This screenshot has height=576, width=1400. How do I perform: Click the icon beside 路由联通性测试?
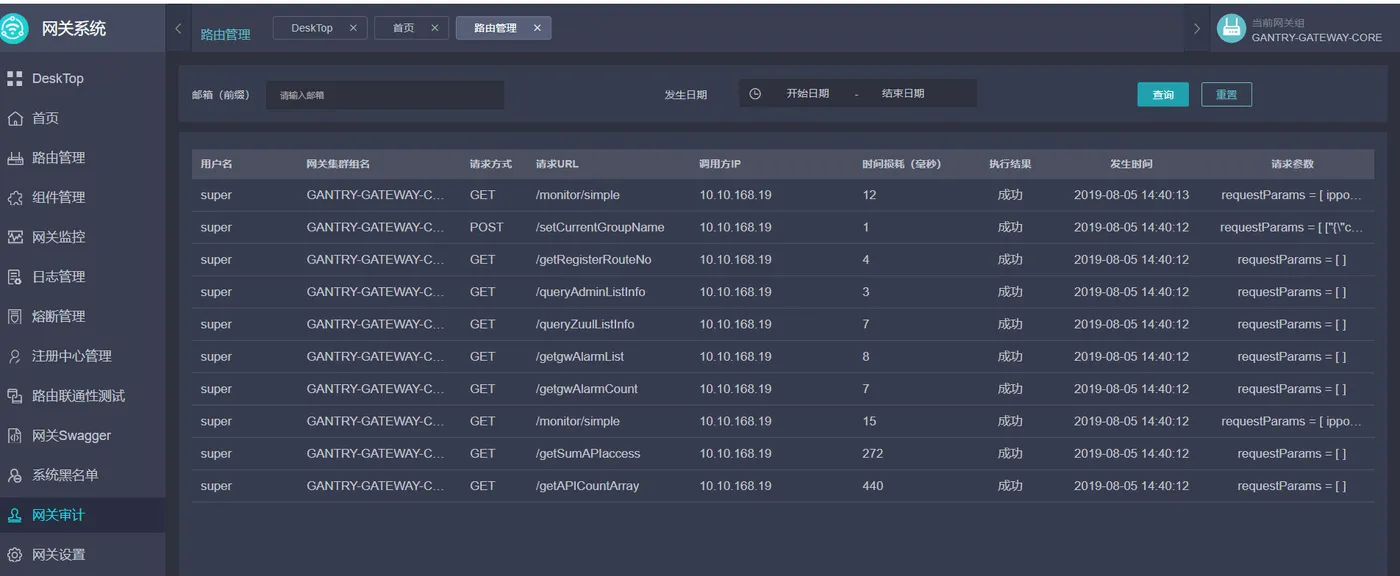15,396
